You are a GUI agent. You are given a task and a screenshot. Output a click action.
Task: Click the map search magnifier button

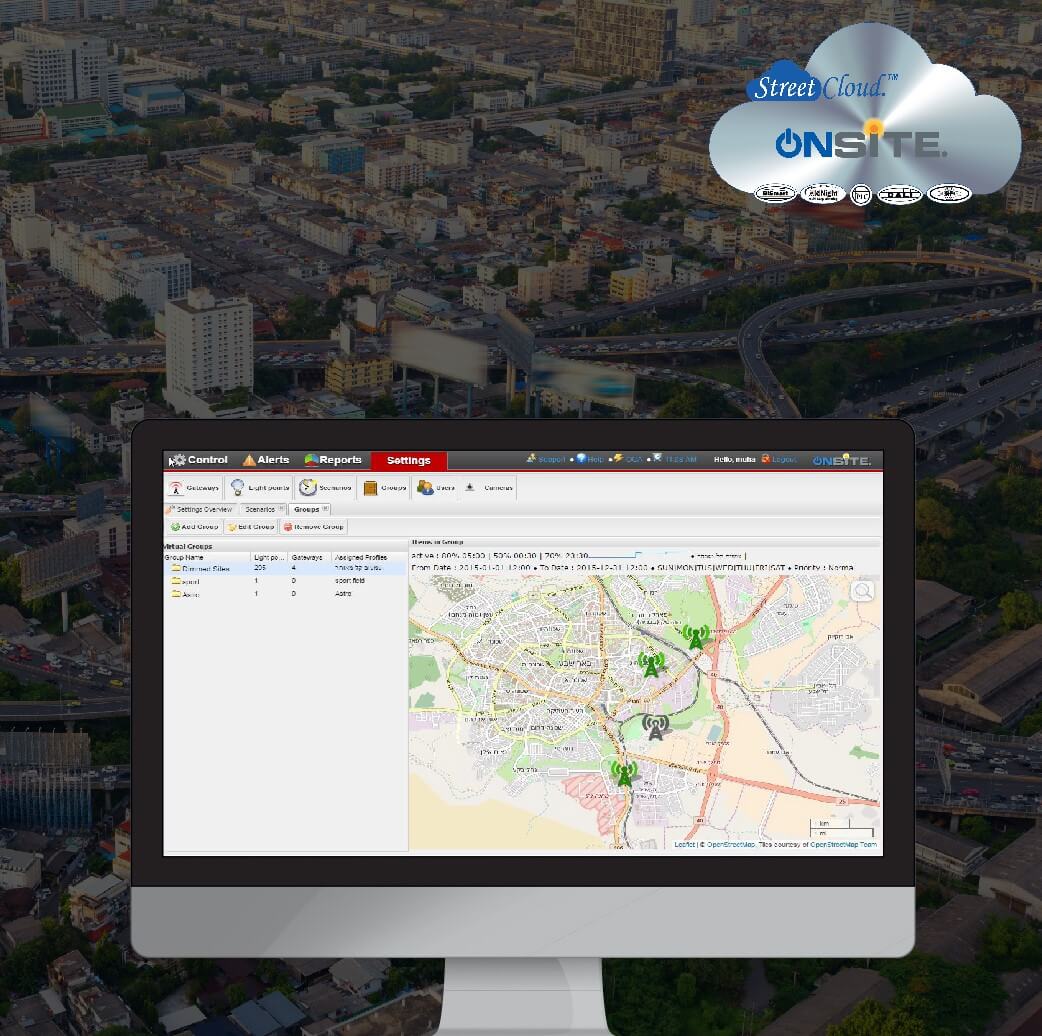[863, 591]
